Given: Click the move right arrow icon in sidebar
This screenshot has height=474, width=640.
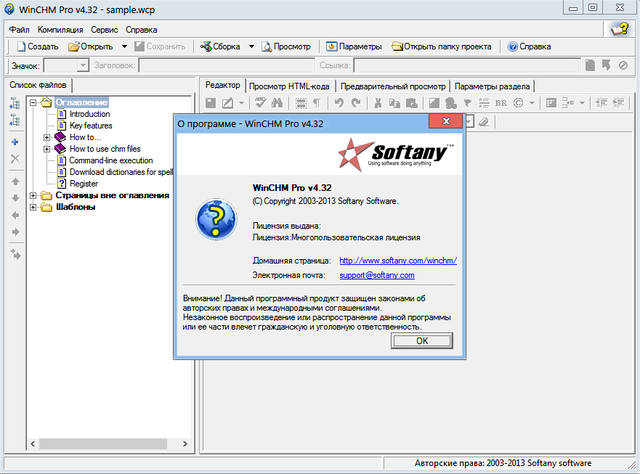Looking at the screenshot, I should click(x=16, y=232).
